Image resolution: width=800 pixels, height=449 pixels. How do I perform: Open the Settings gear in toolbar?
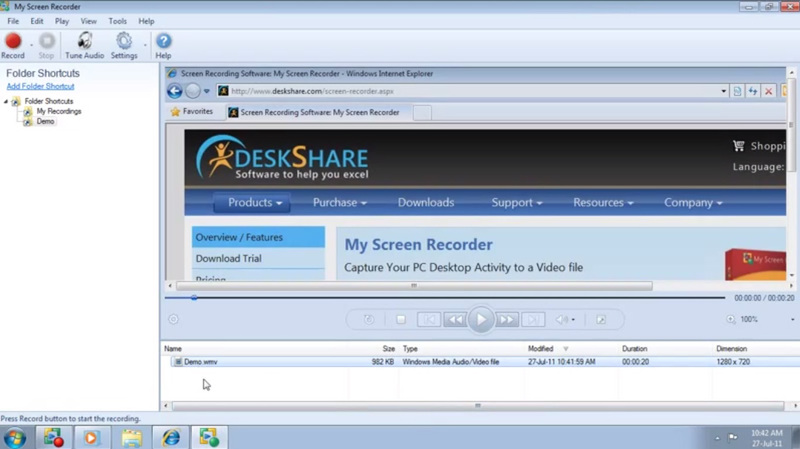point(124,45)
